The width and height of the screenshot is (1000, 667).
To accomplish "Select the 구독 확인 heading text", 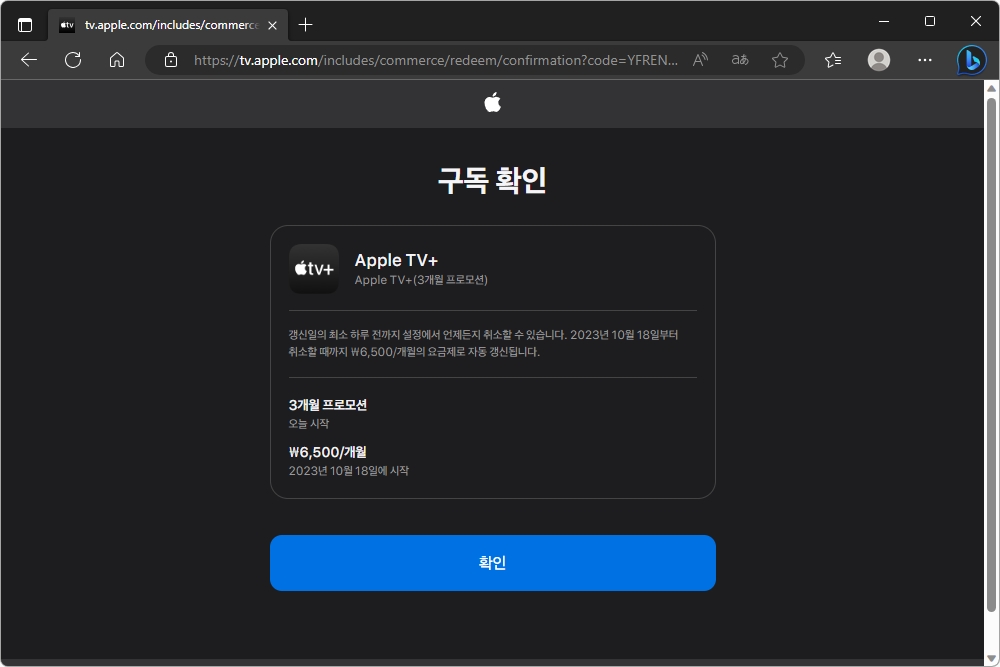I will 492,180.
